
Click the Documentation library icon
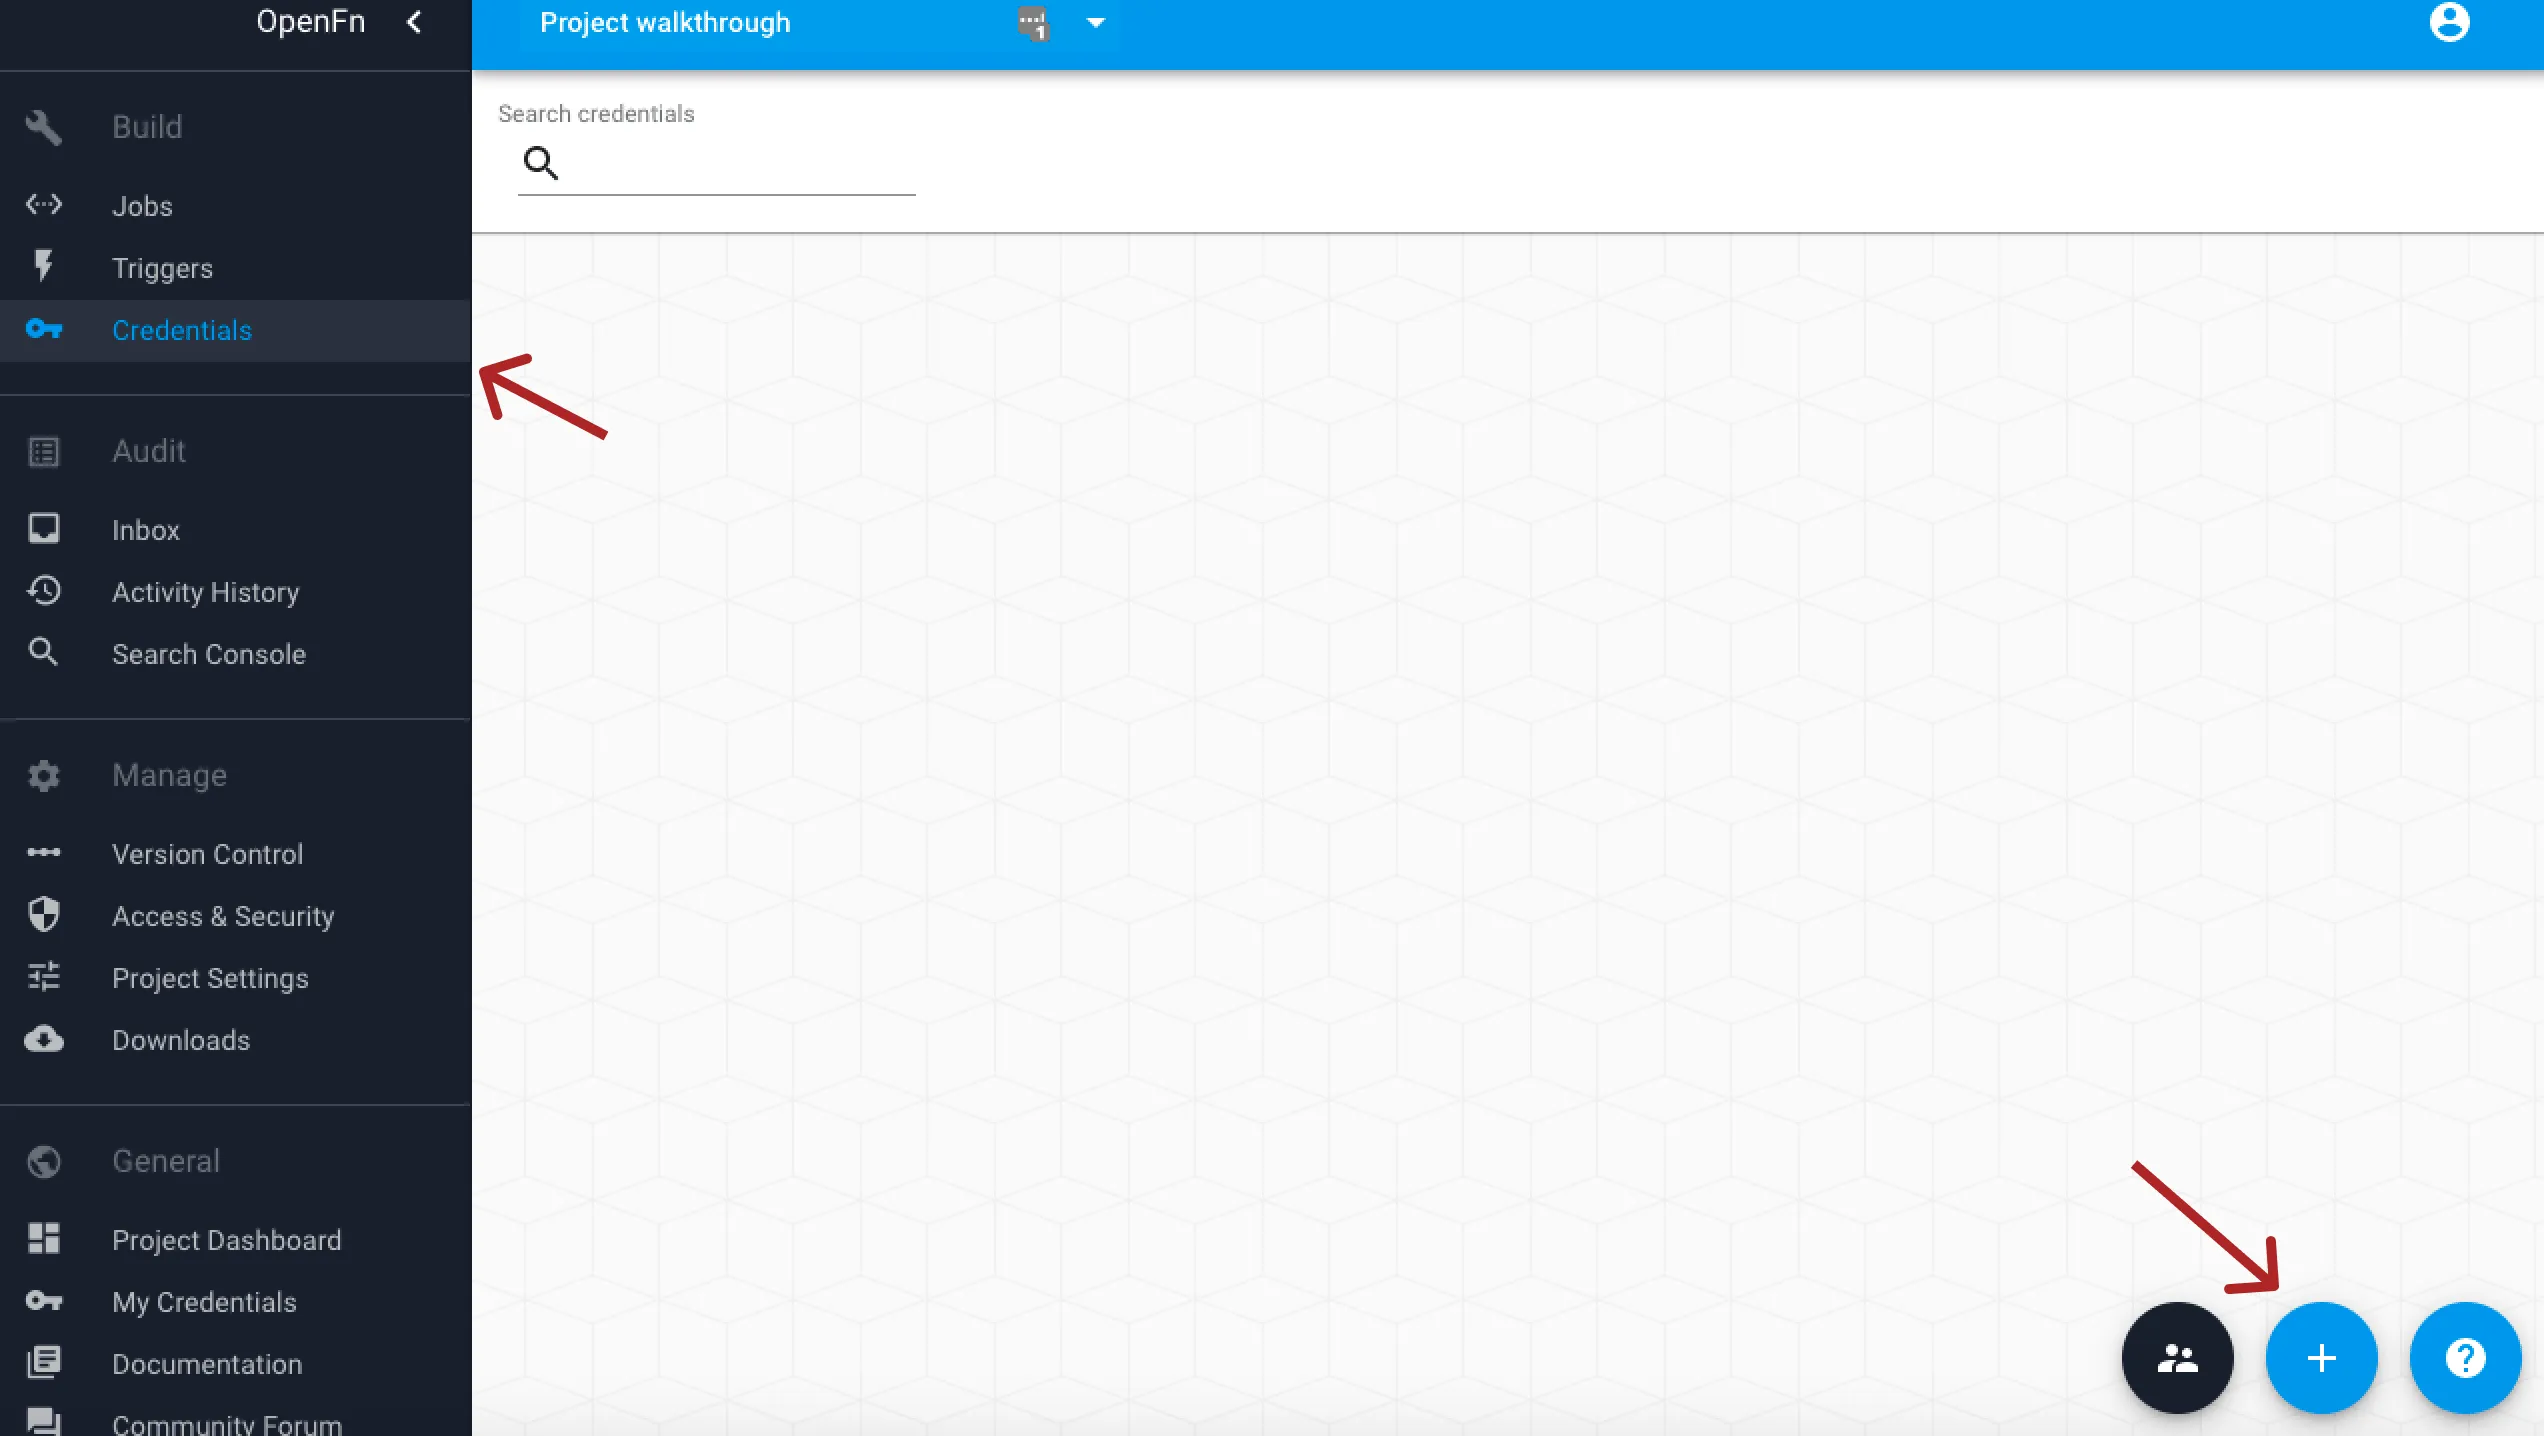[x=43, y=1362]
